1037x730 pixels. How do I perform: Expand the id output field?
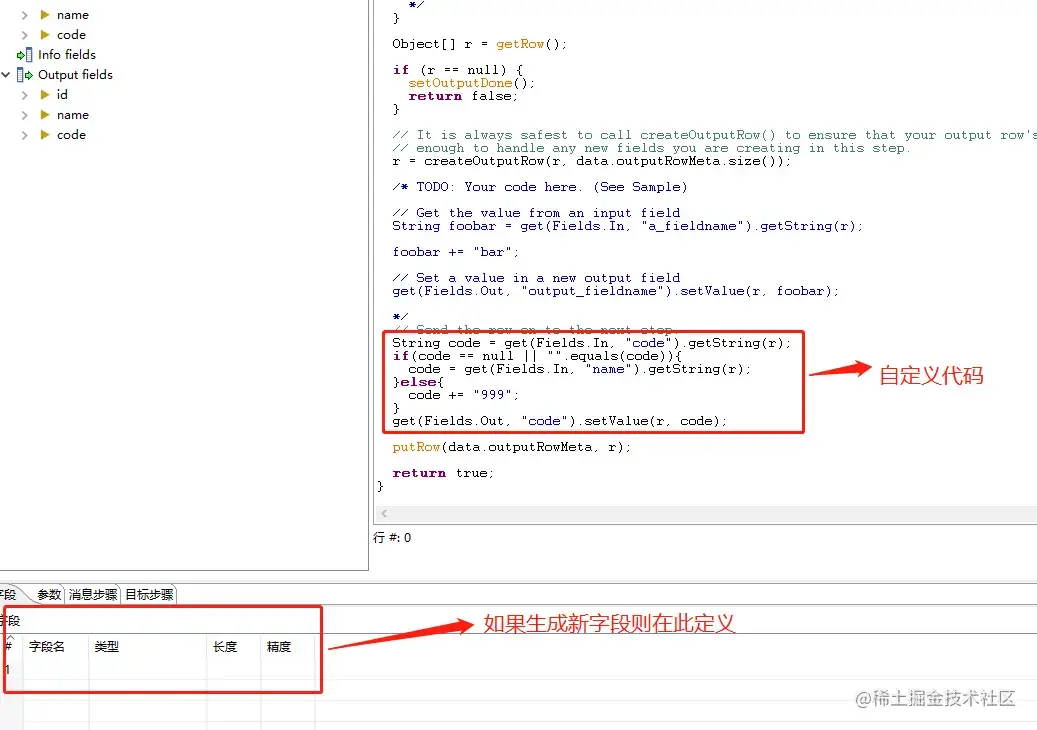tap(24, 95)
